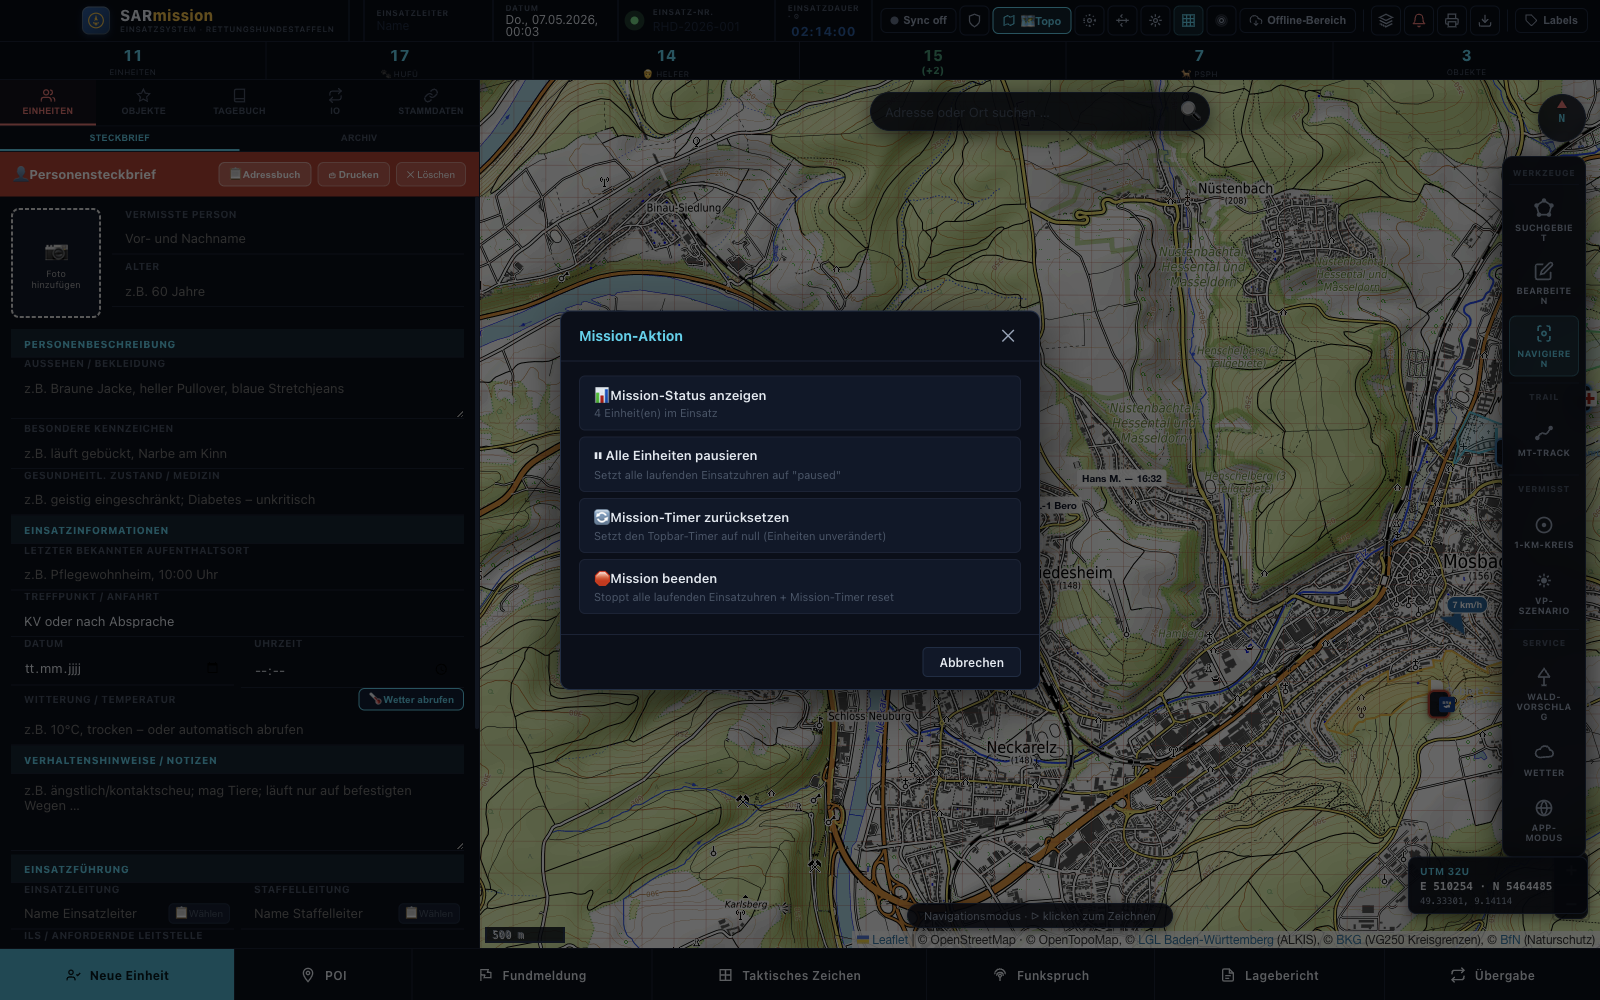This screenshot has width=1600, height=1000.
Task: Open the Tagebuch tab
Action: 239,102
